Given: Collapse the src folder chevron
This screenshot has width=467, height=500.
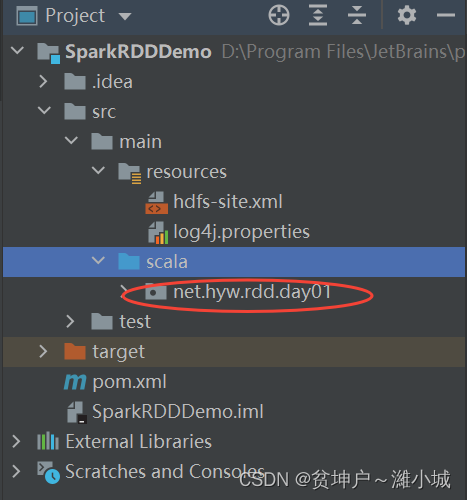Looking at the screenshot, I should [44, 110].
